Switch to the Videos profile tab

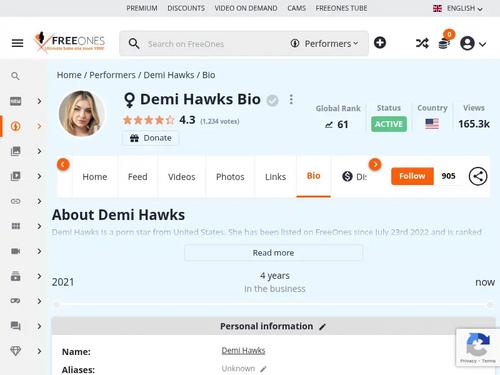click(182, 177)
